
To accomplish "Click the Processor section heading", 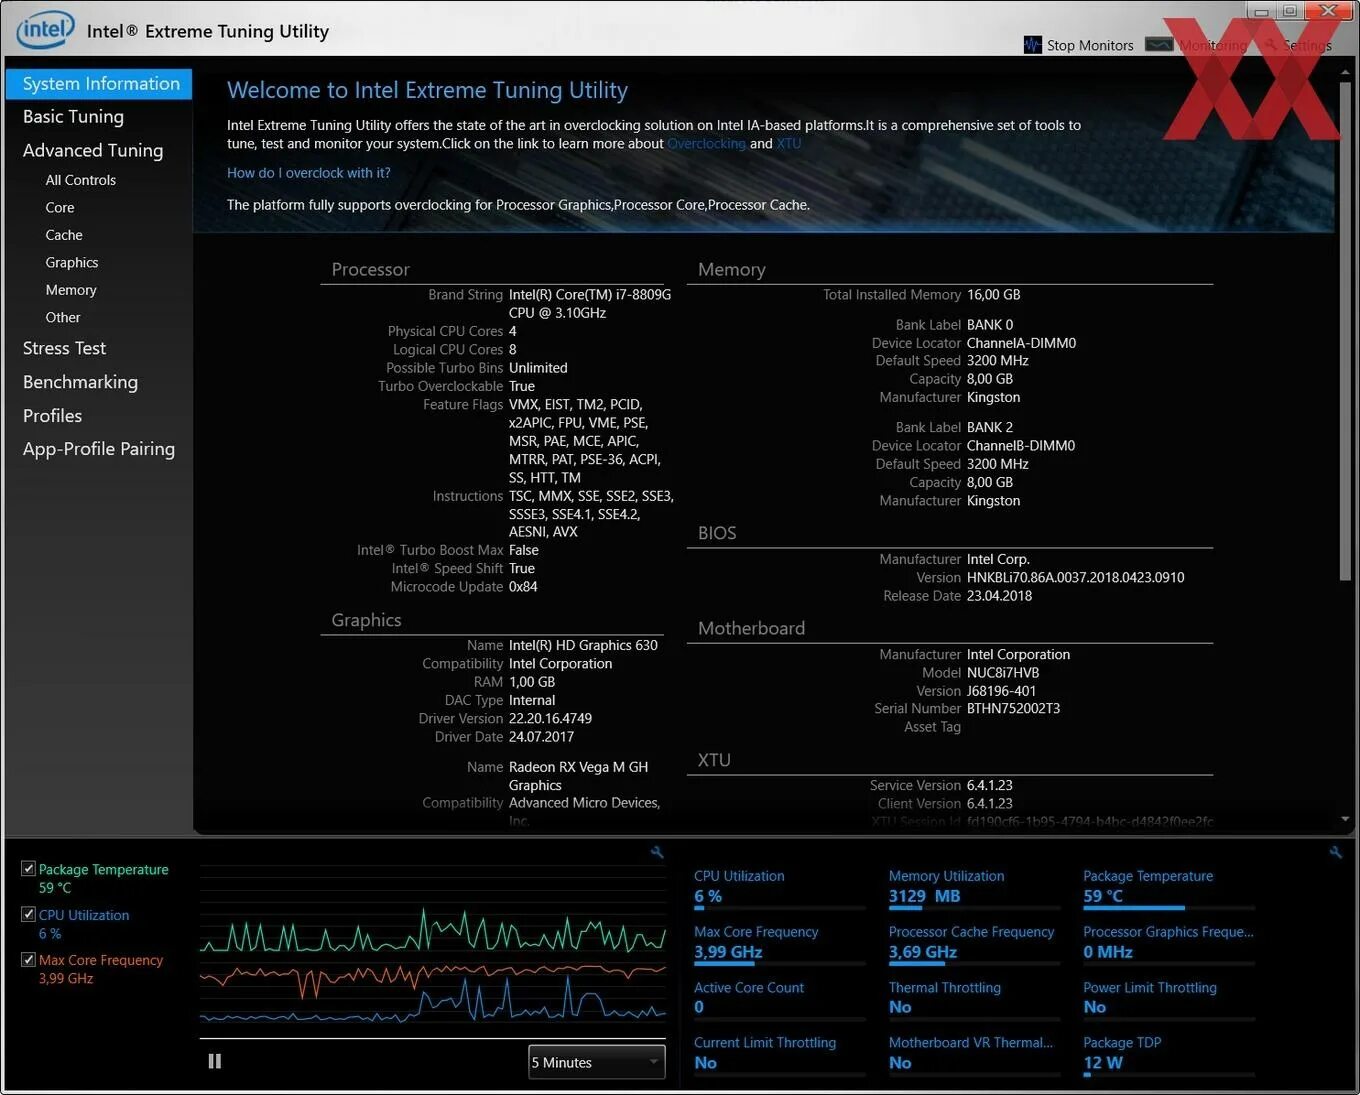I will [370, 270].
